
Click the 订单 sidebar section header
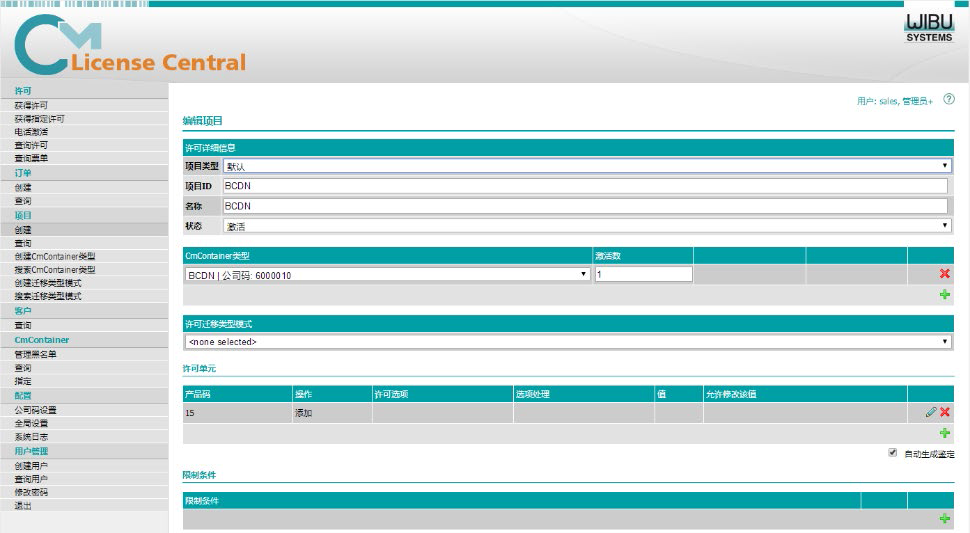[x=23, y=173]
